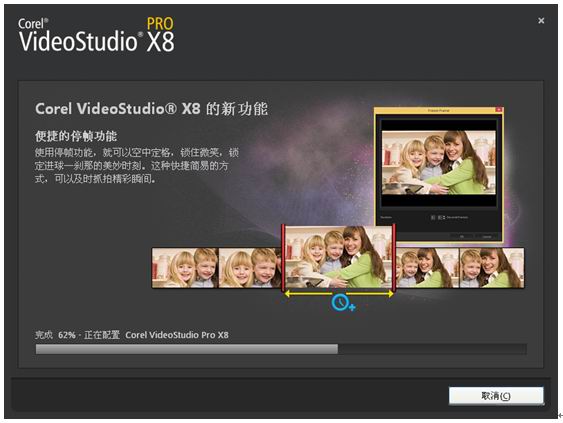563x423 pixels.
Task: Click the large highlighted center filmstrip frame
Action: (x=339, y=257)
